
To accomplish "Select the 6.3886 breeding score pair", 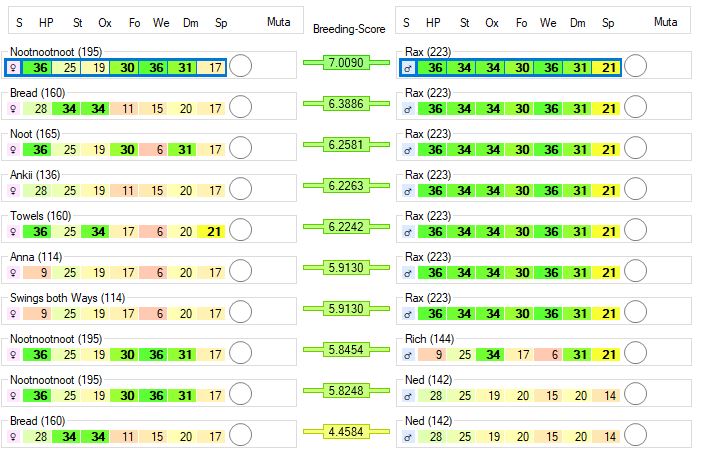I will (x=346, y=104).
